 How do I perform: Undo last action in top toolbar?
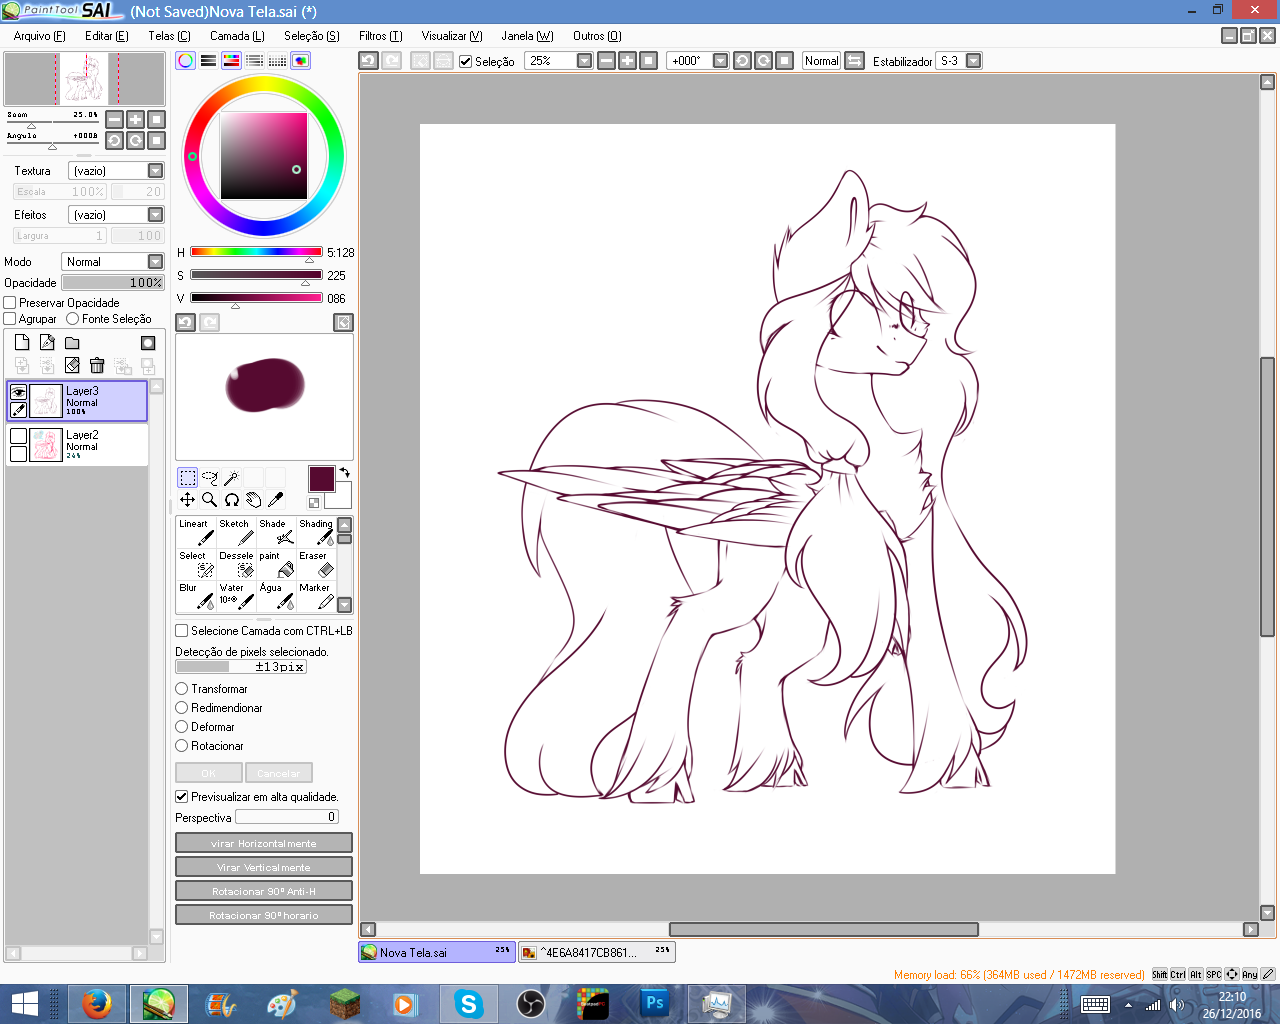(x=368, y=60)
